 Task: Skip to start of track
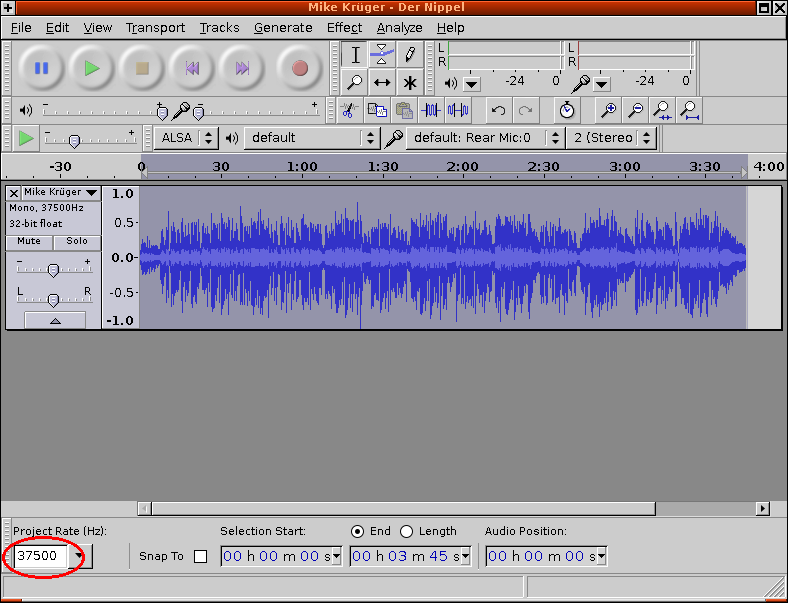pyautogui.click(x=192, y=68)
